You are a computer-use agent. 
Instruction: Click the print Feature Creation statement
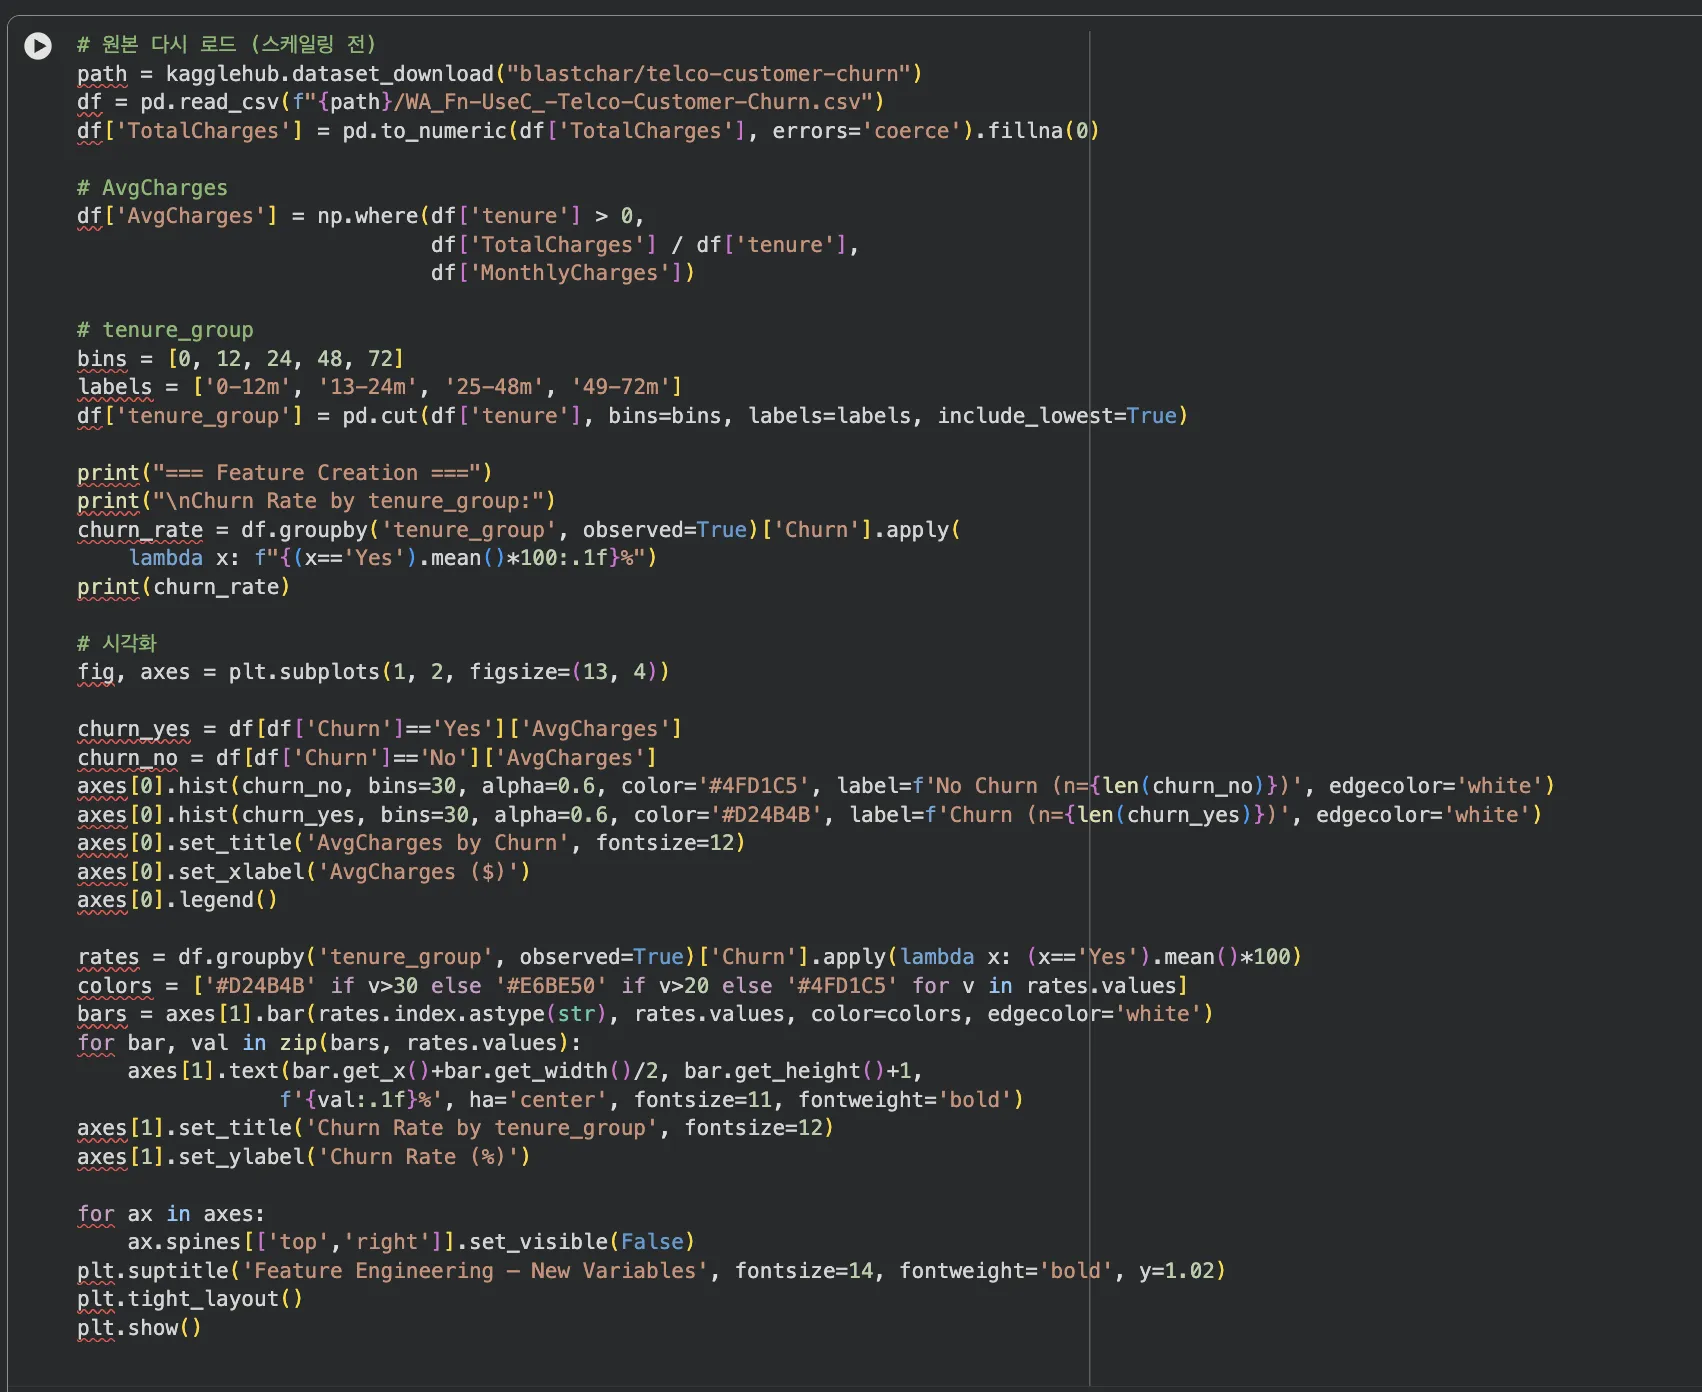tap(284, 473)
